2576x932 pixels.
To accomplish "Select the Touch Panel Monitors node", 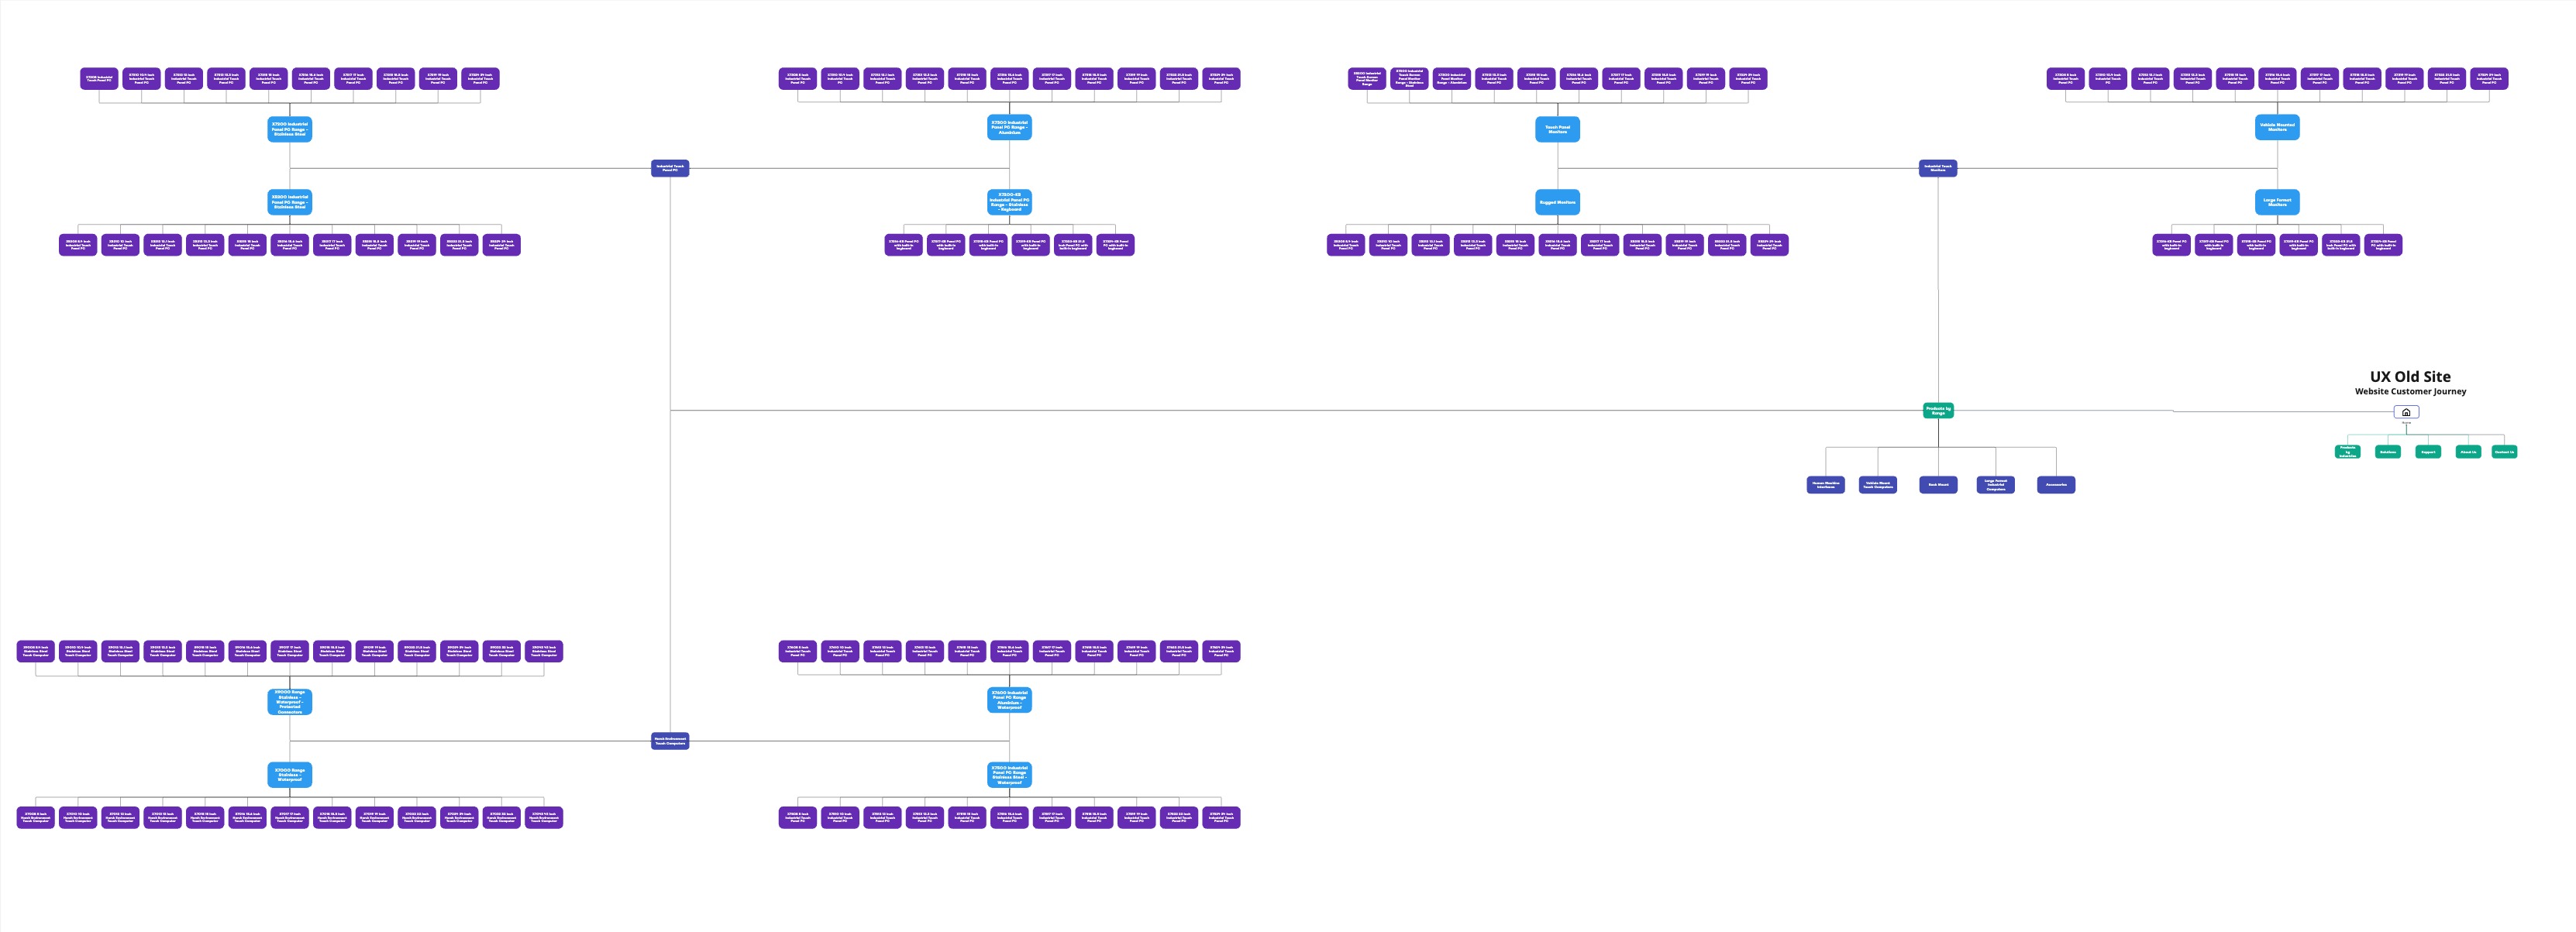I will pos(1557,129).
